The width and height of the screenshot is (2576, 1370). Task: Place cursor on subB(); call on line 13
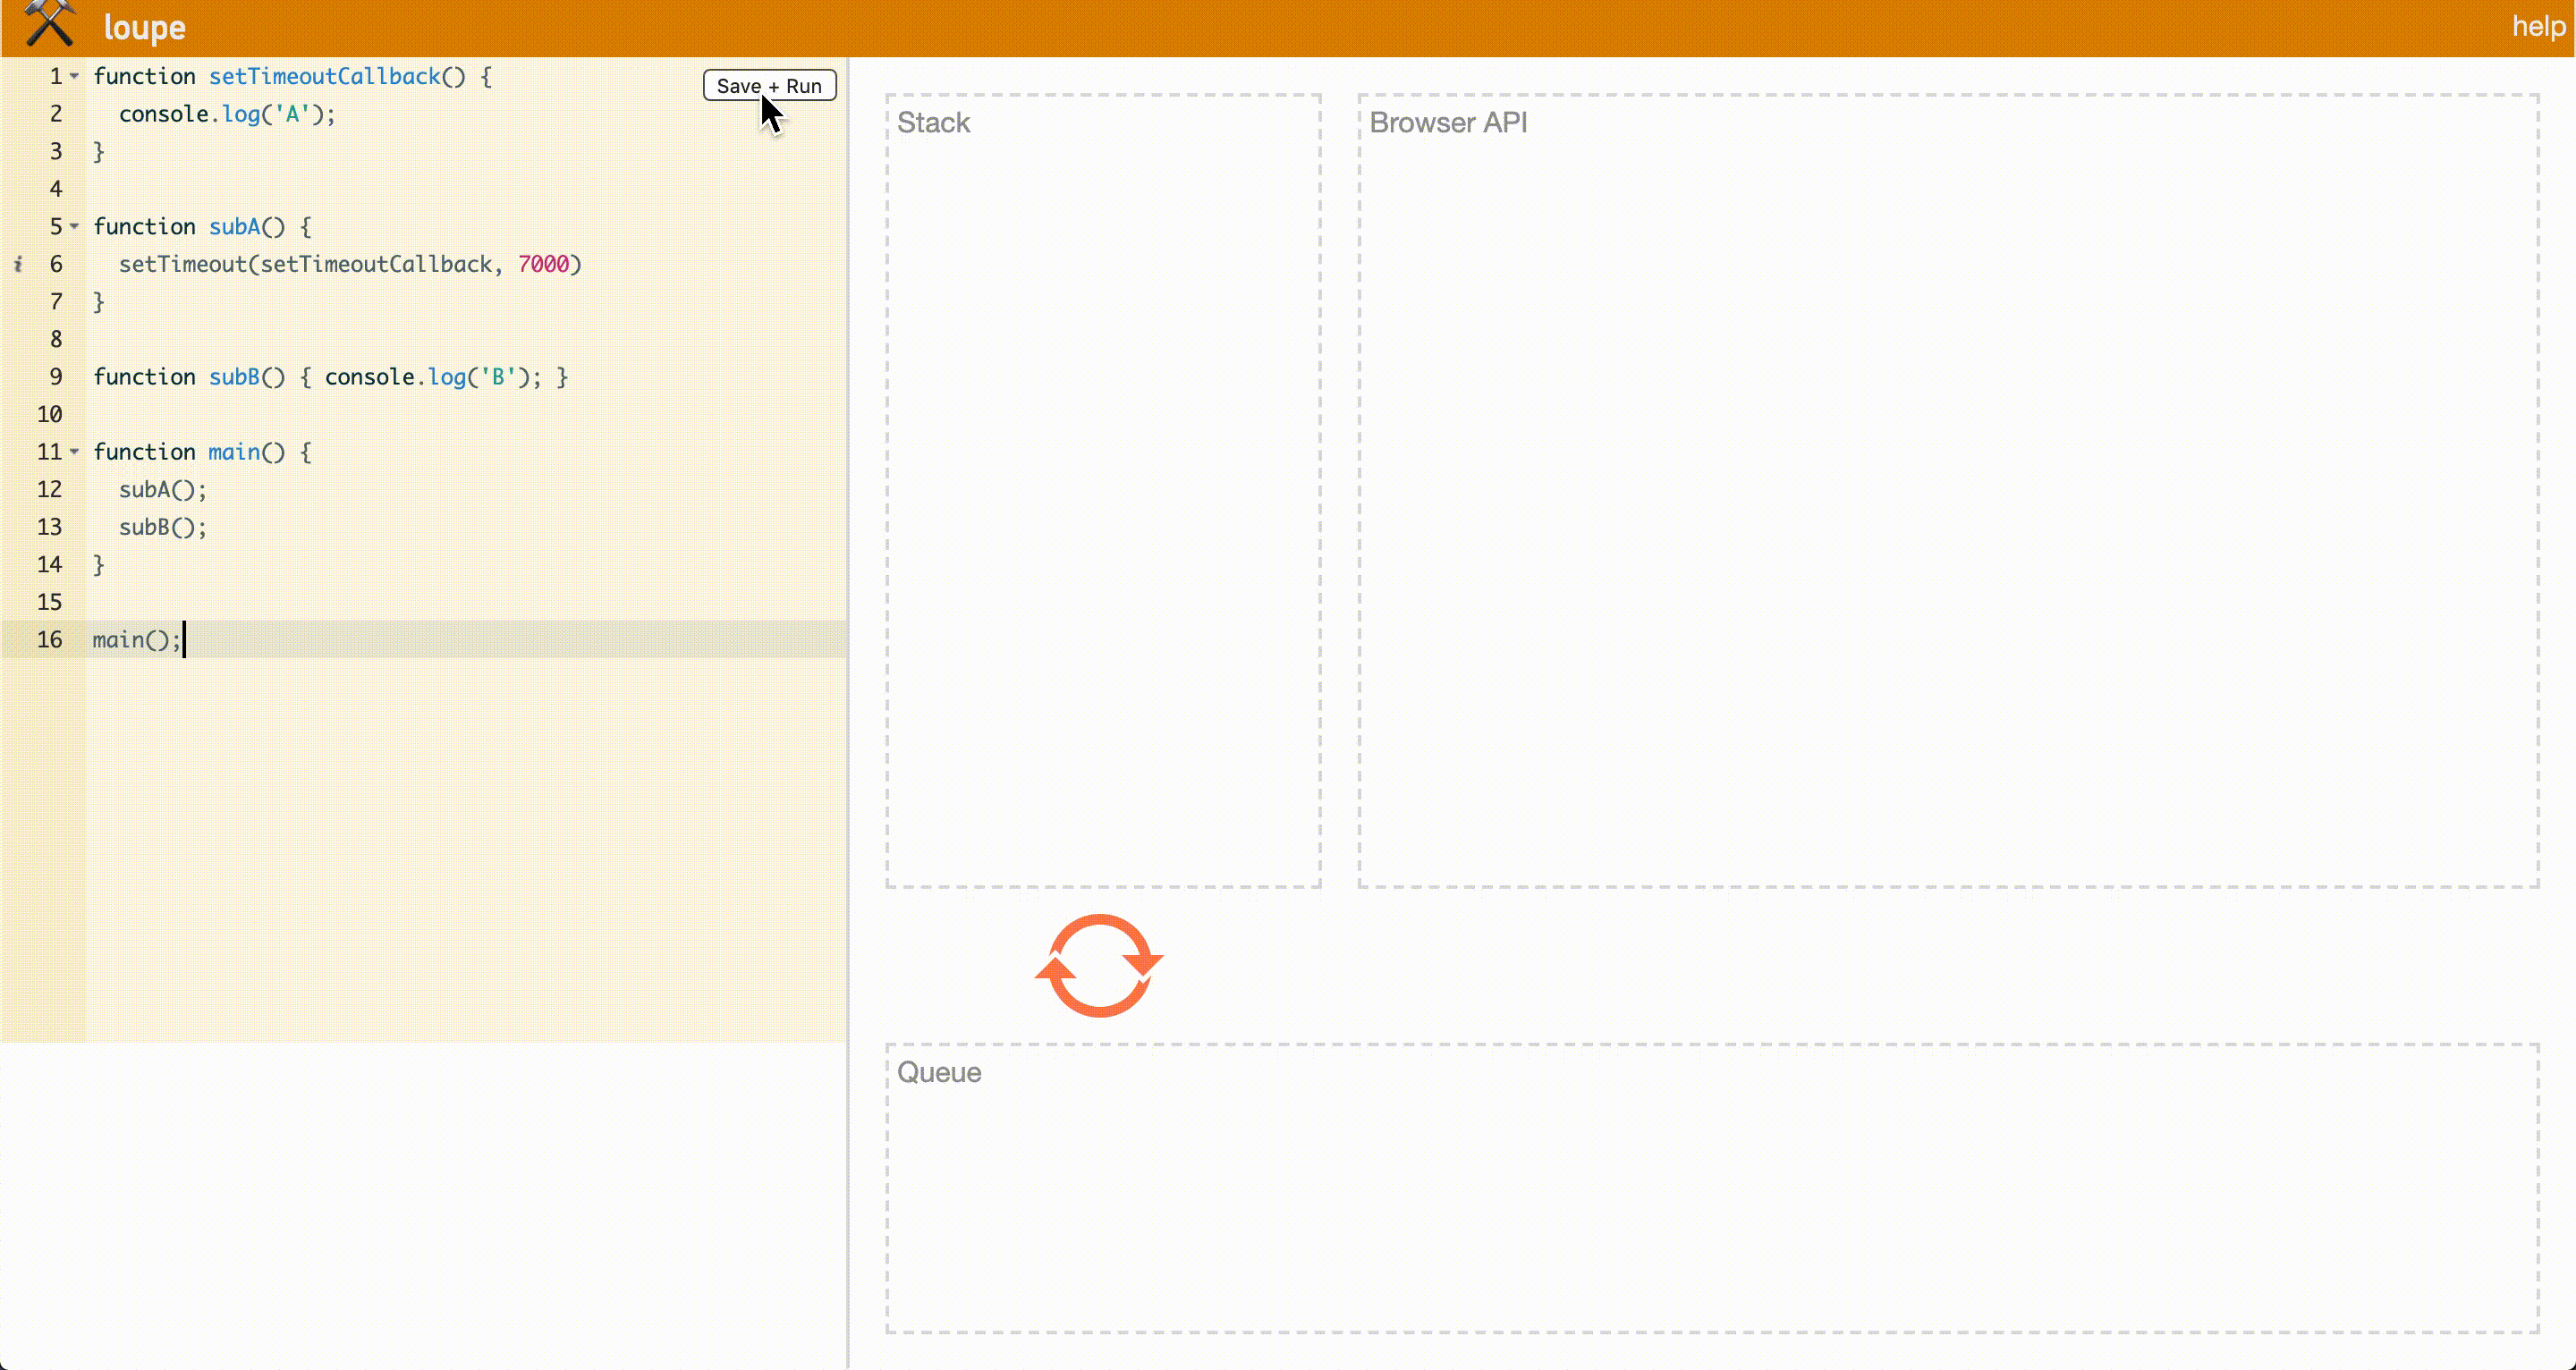pyautogui.click(x=162, y=528)
